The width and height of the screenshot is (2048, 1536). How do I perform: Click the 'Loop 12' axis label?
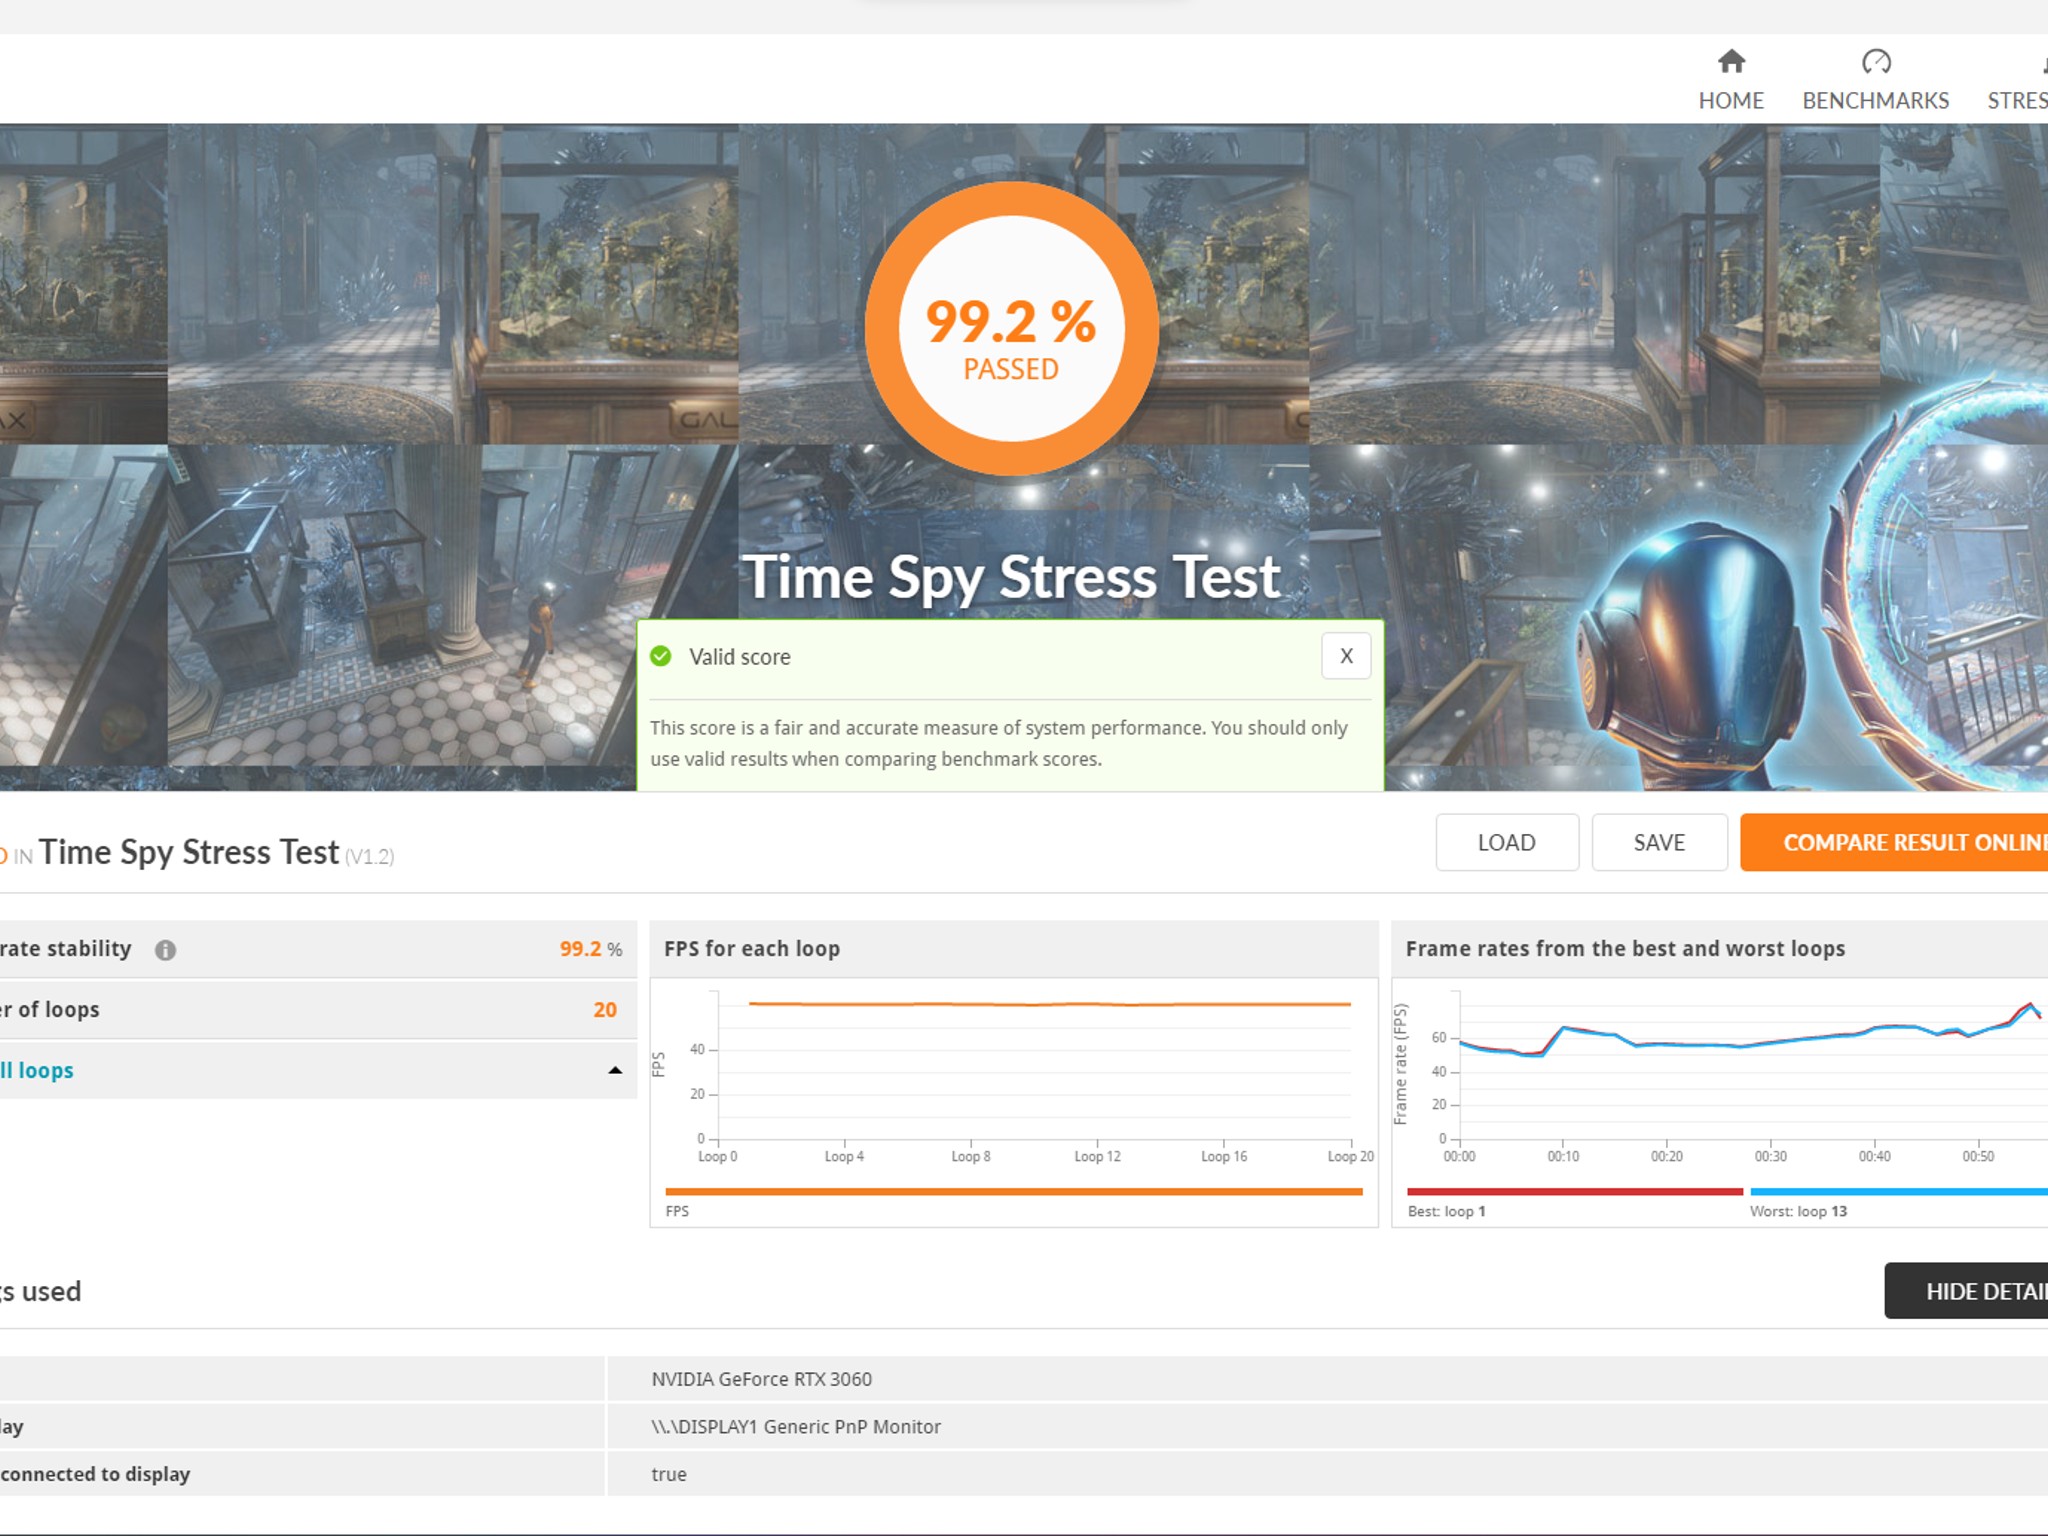[x=1097, y=1156]
